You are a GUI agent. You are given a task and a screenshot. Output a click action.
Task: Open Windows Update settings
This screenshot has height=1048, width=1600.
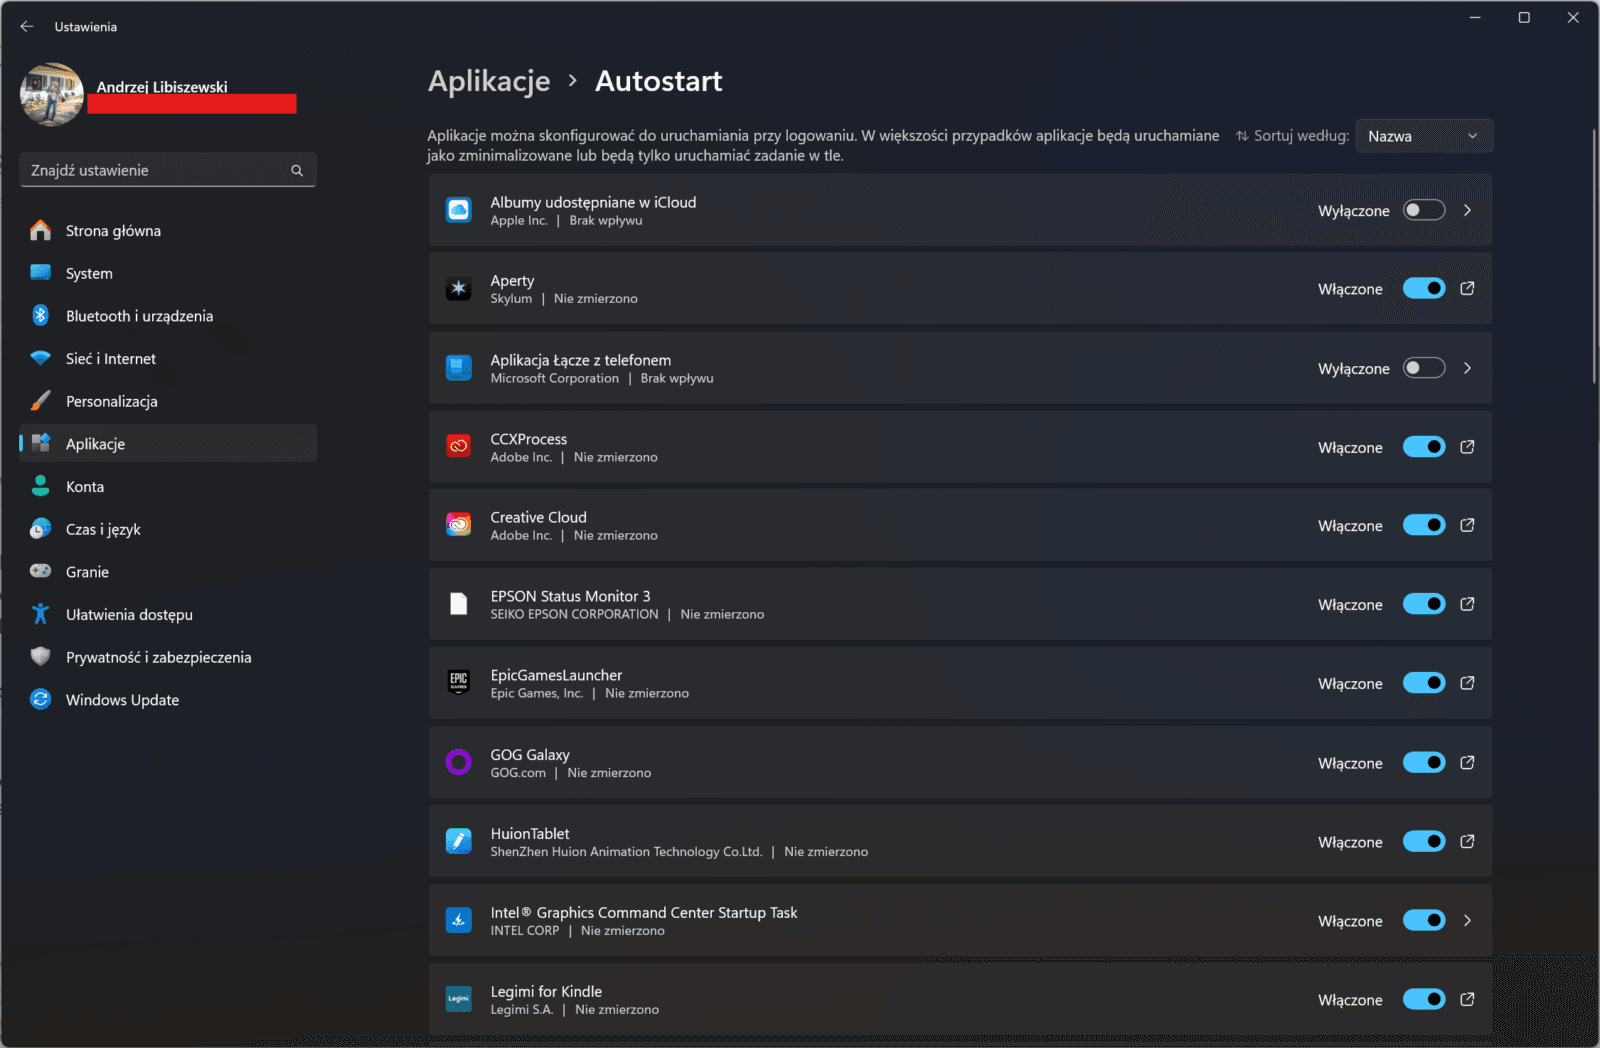tap(168, 700)
